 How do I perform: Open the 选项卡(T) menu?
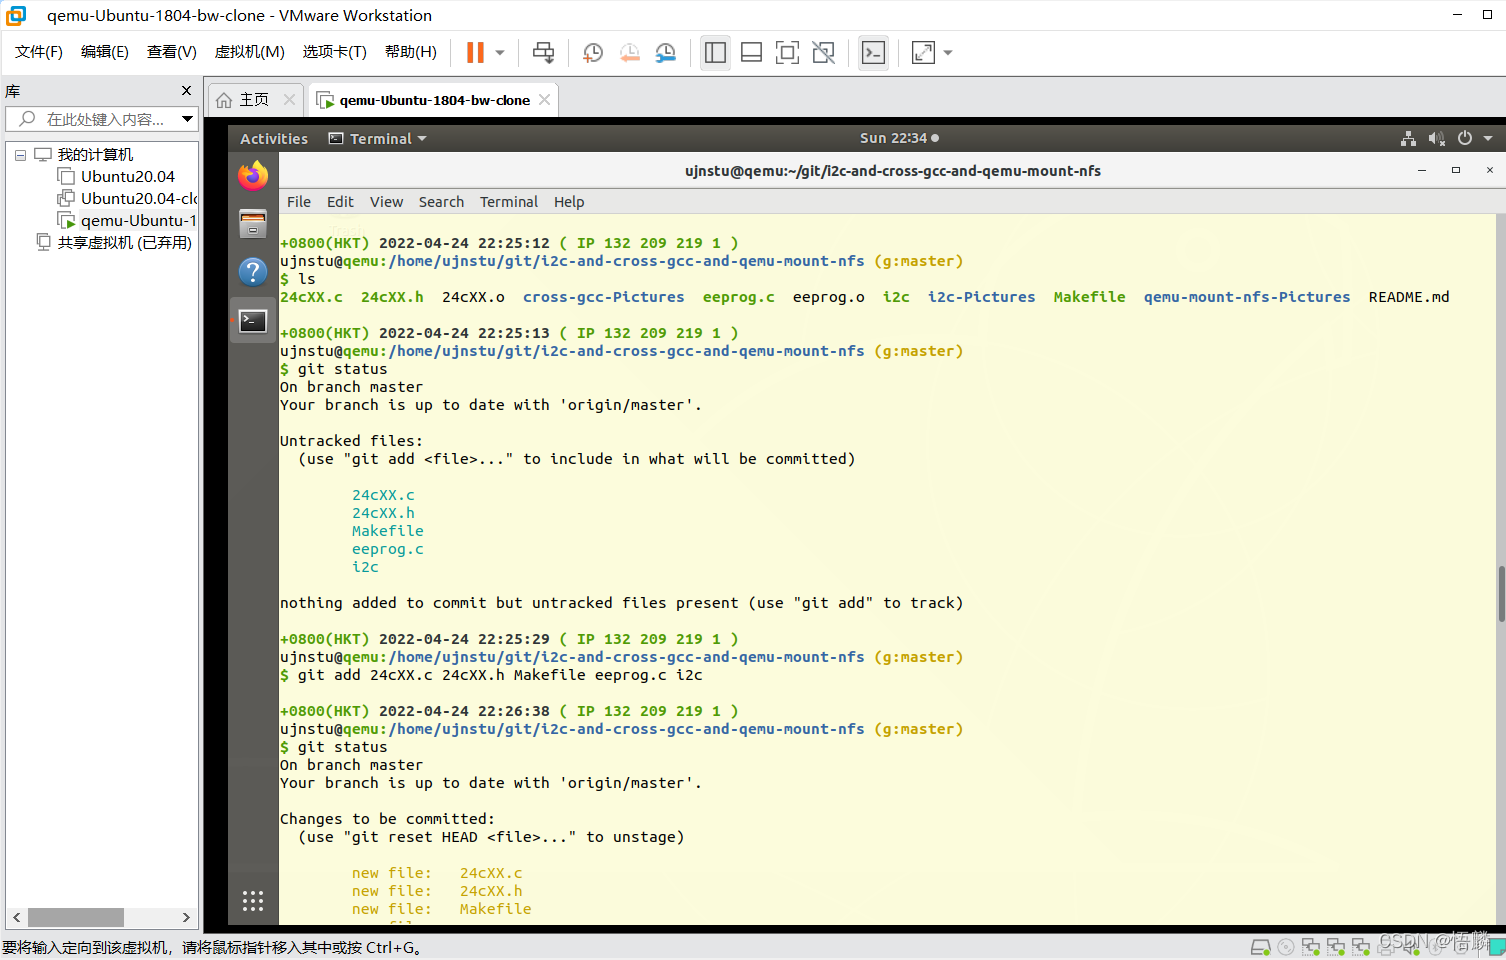(x=335, y=52)
